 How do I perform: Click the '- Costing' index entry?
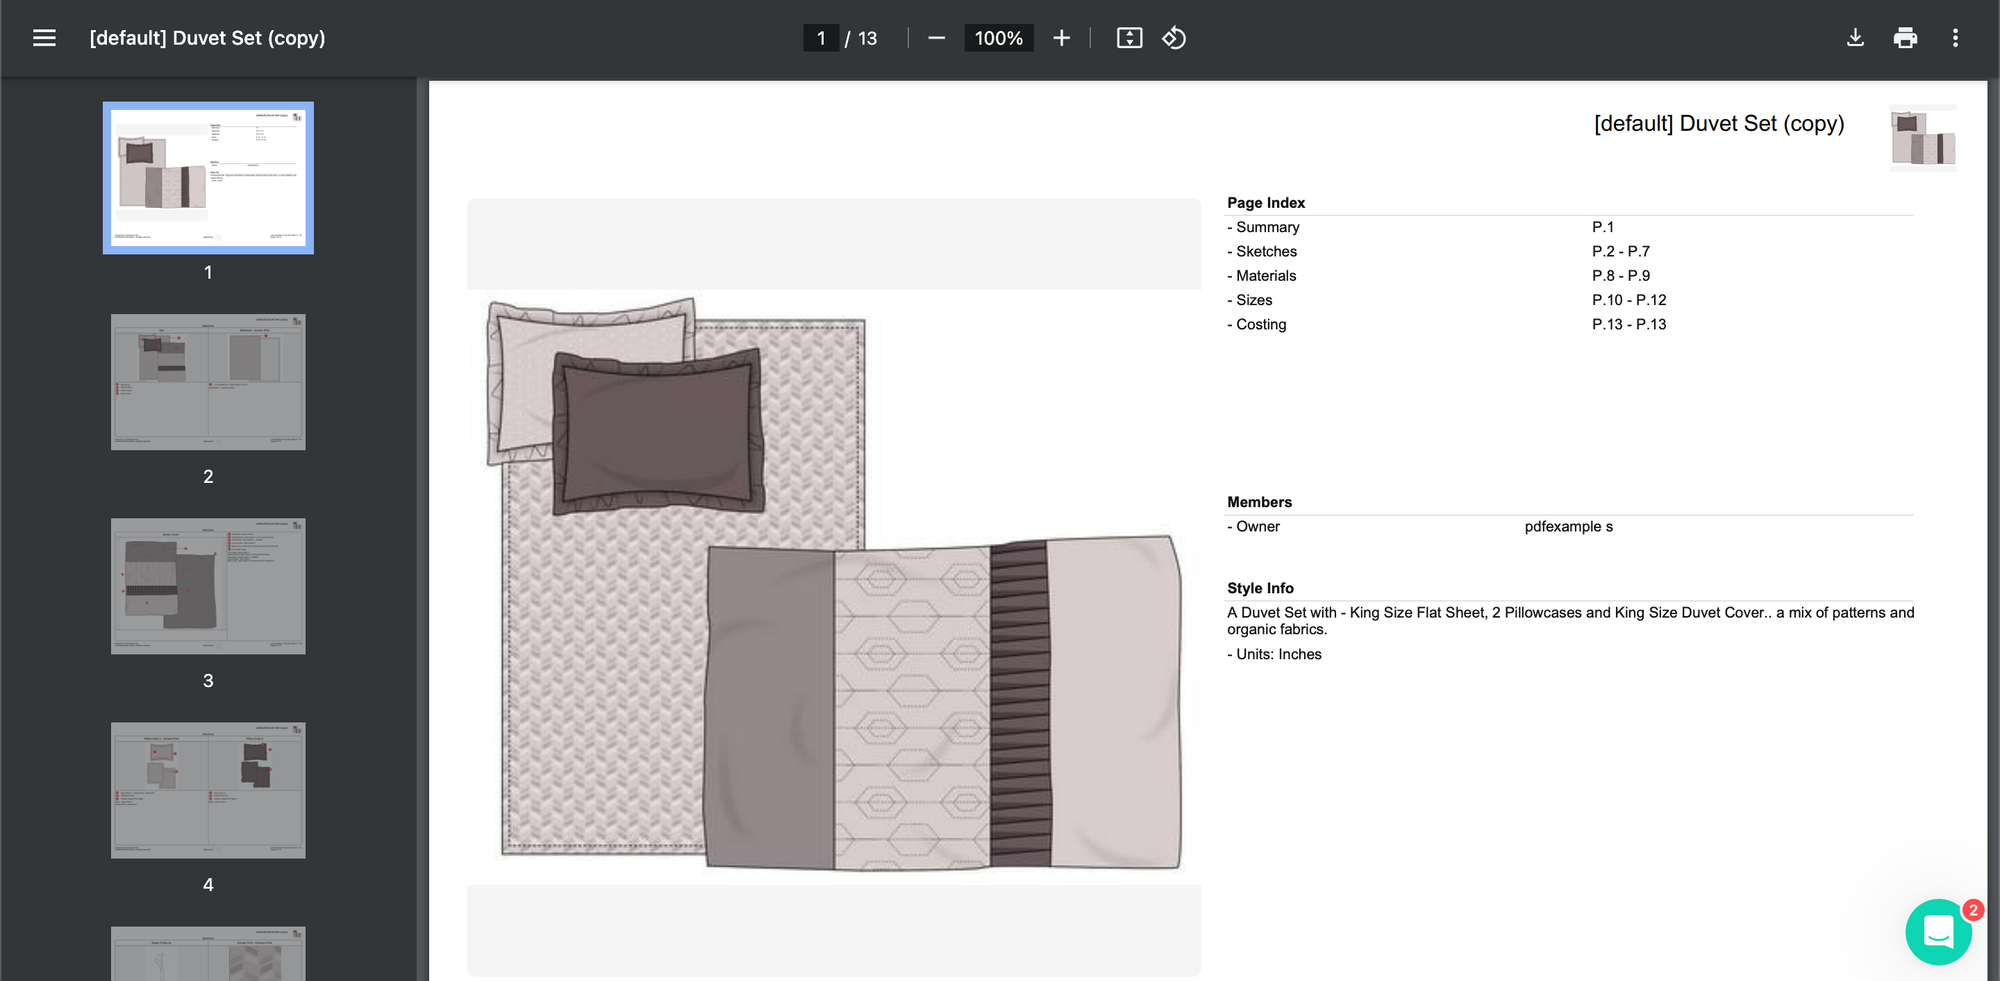click(1257, 324)
